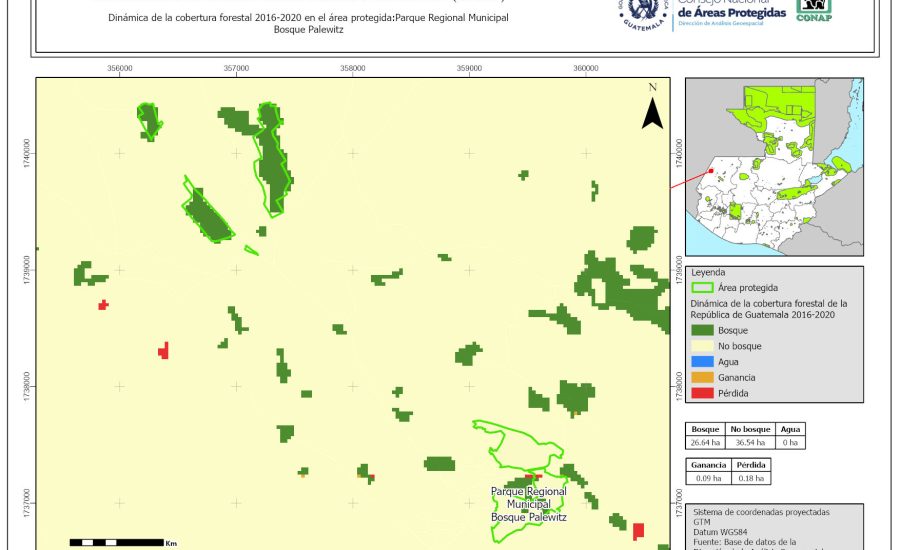This screenshot has height=550, width=900.
Task: Click the Consejo Nacional de Áreas Protegidas wordmark
Action: [731, 11]
